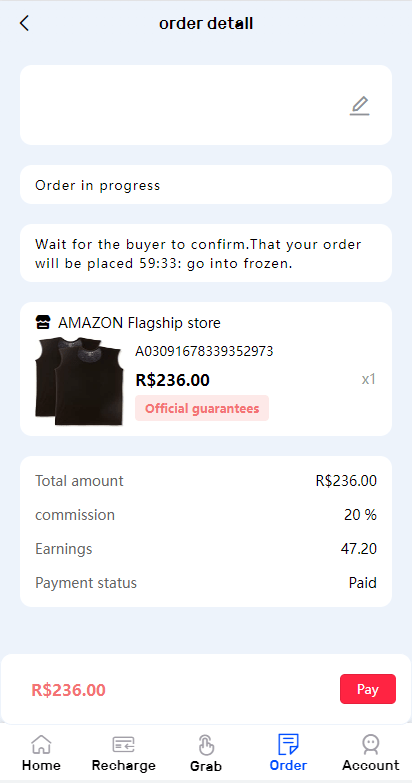Tap the red R$236.00 total at bottom
This screenshot has width=412, height=783.
click(x=68, y=690)
